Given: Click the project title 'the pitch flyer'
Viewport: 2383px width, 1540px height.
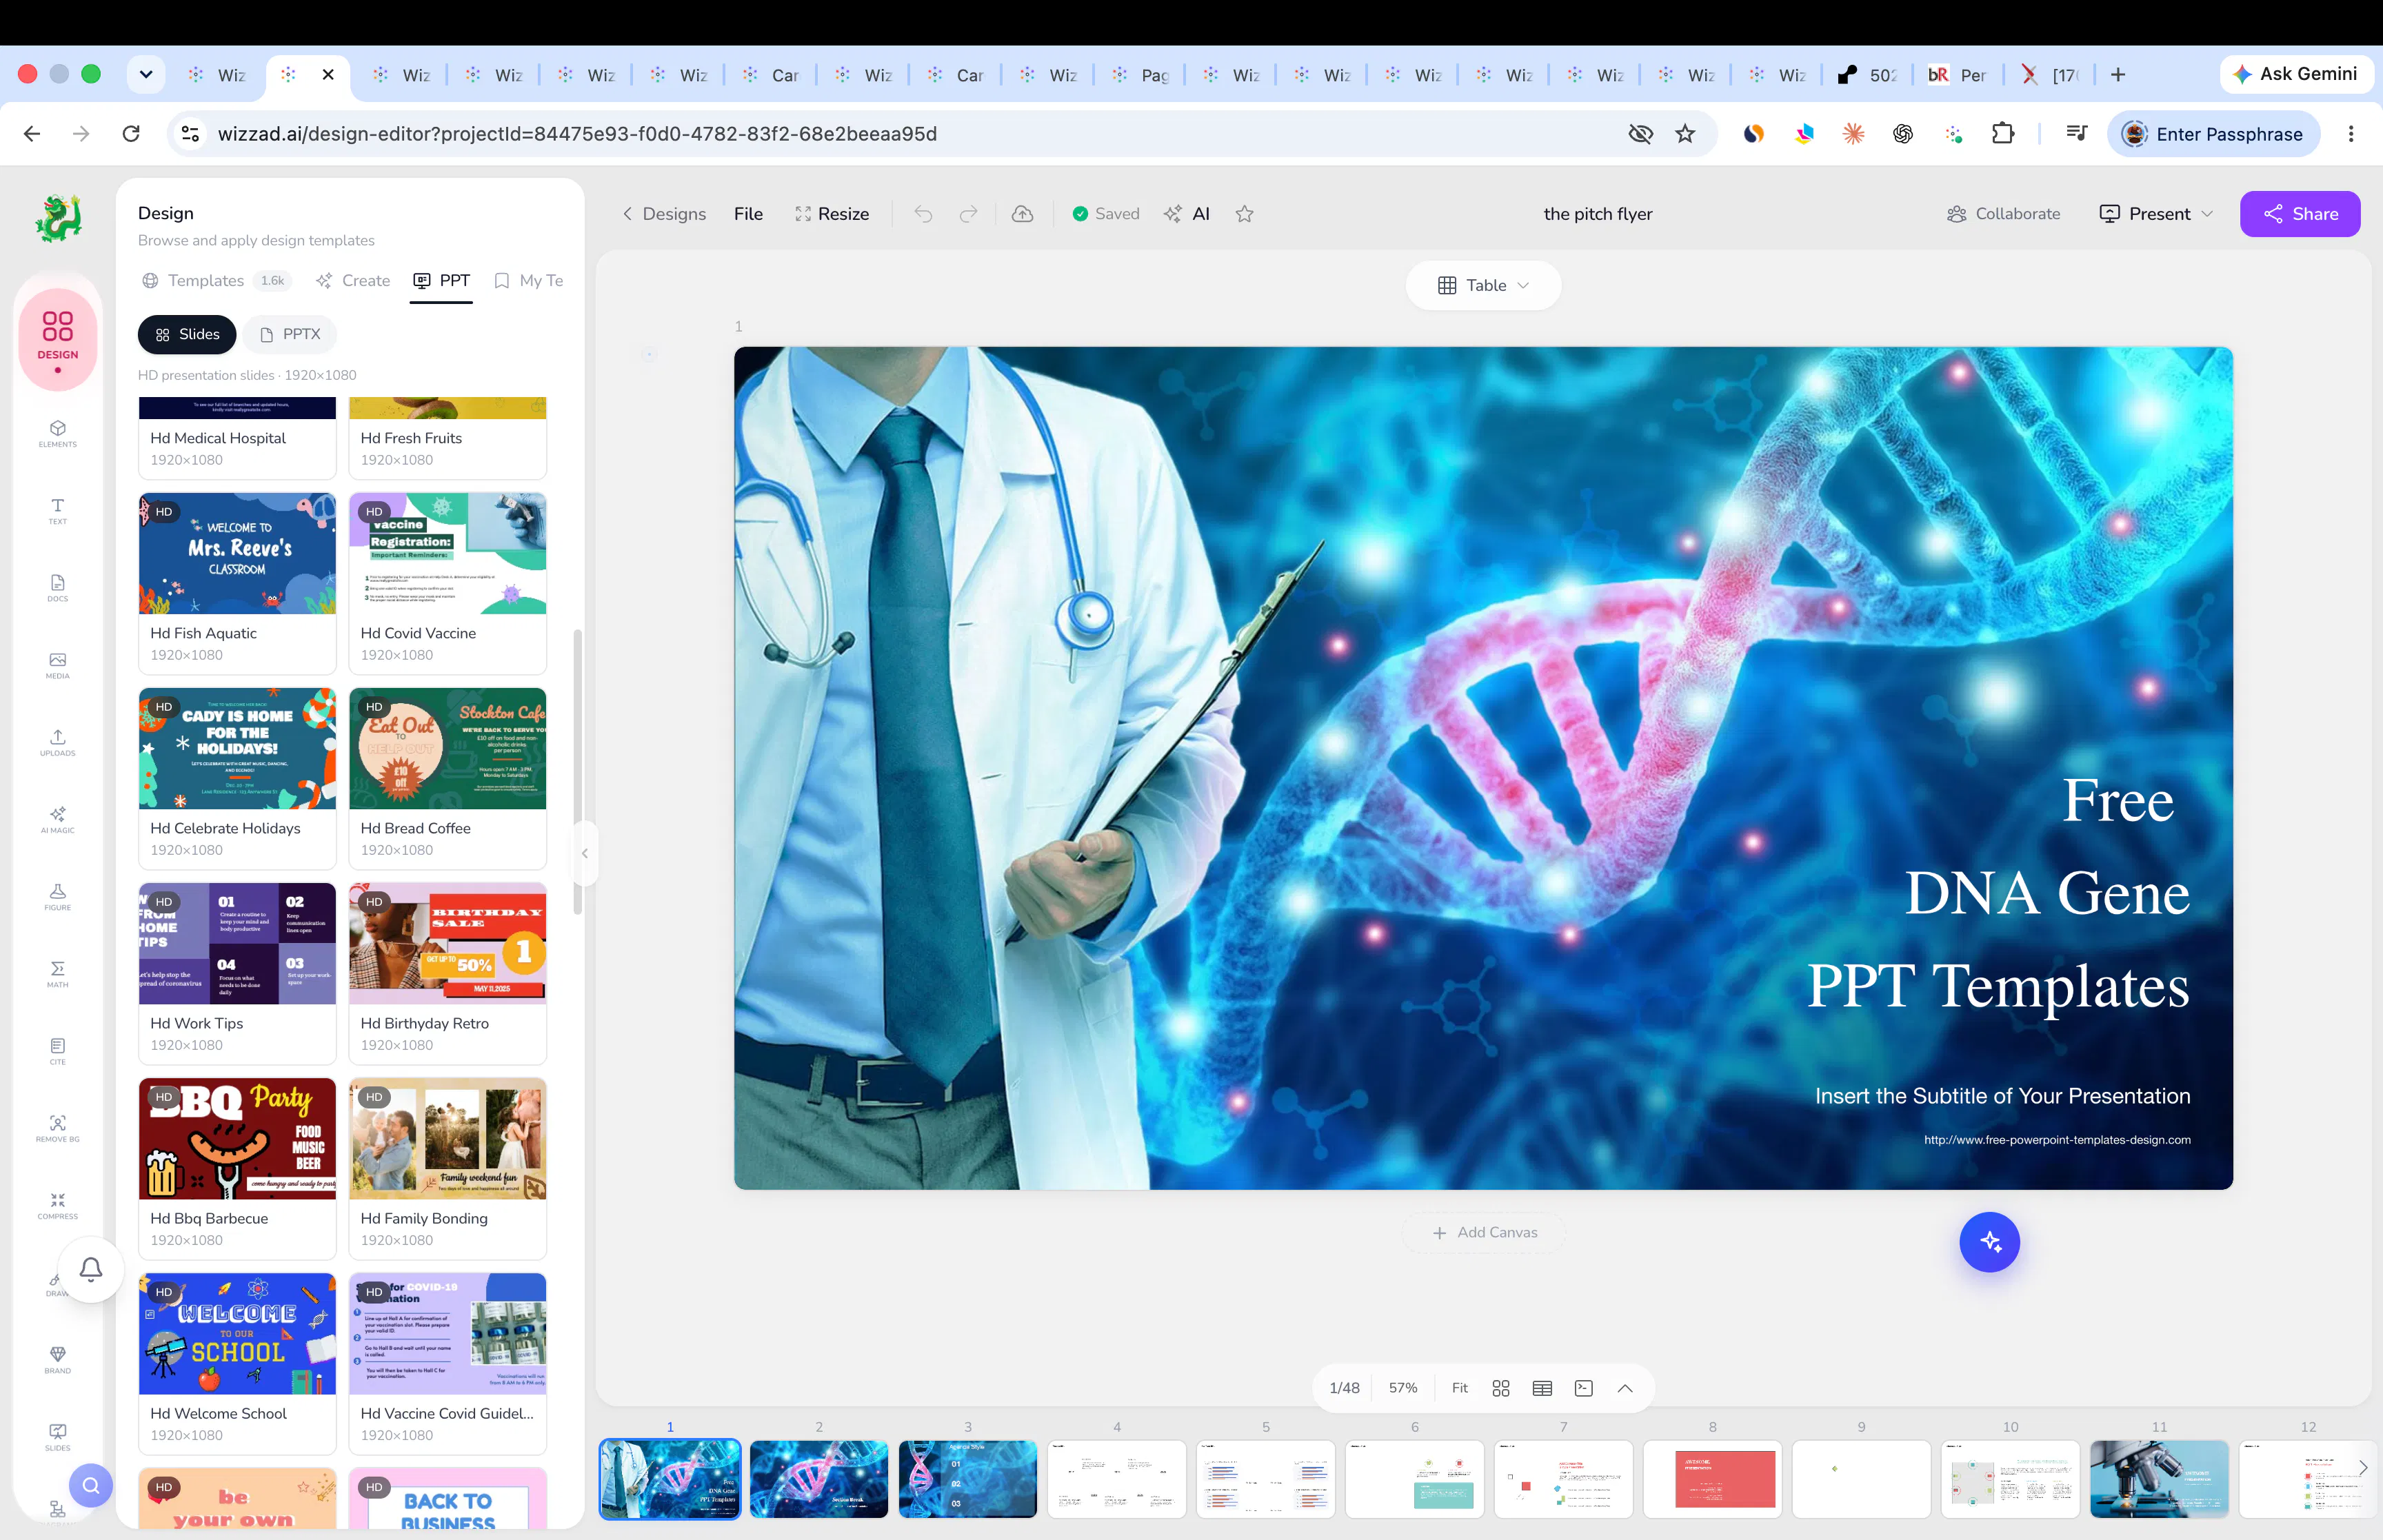Looking at the screenshot, I should (1597, 214).
